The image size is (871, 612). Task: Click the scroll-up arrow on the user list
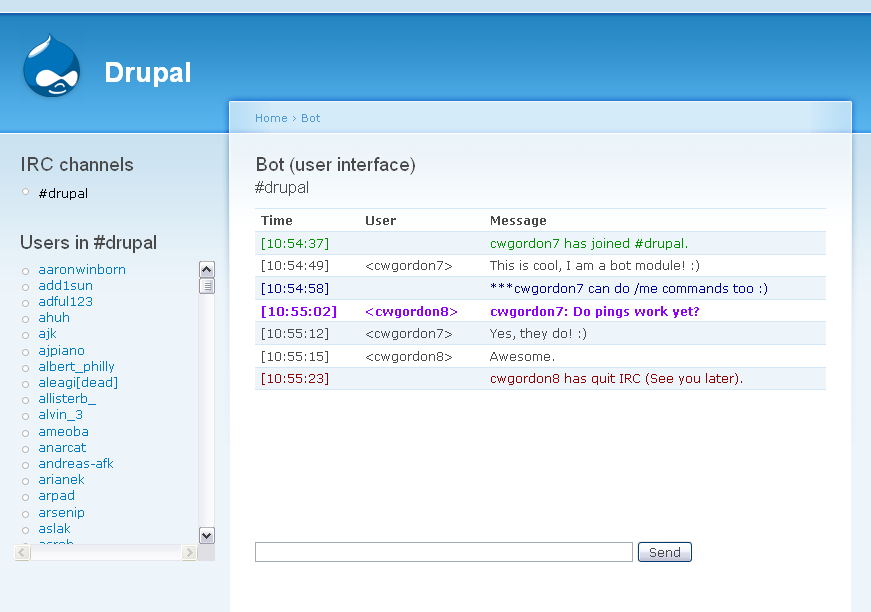click(x=206, y=268)
